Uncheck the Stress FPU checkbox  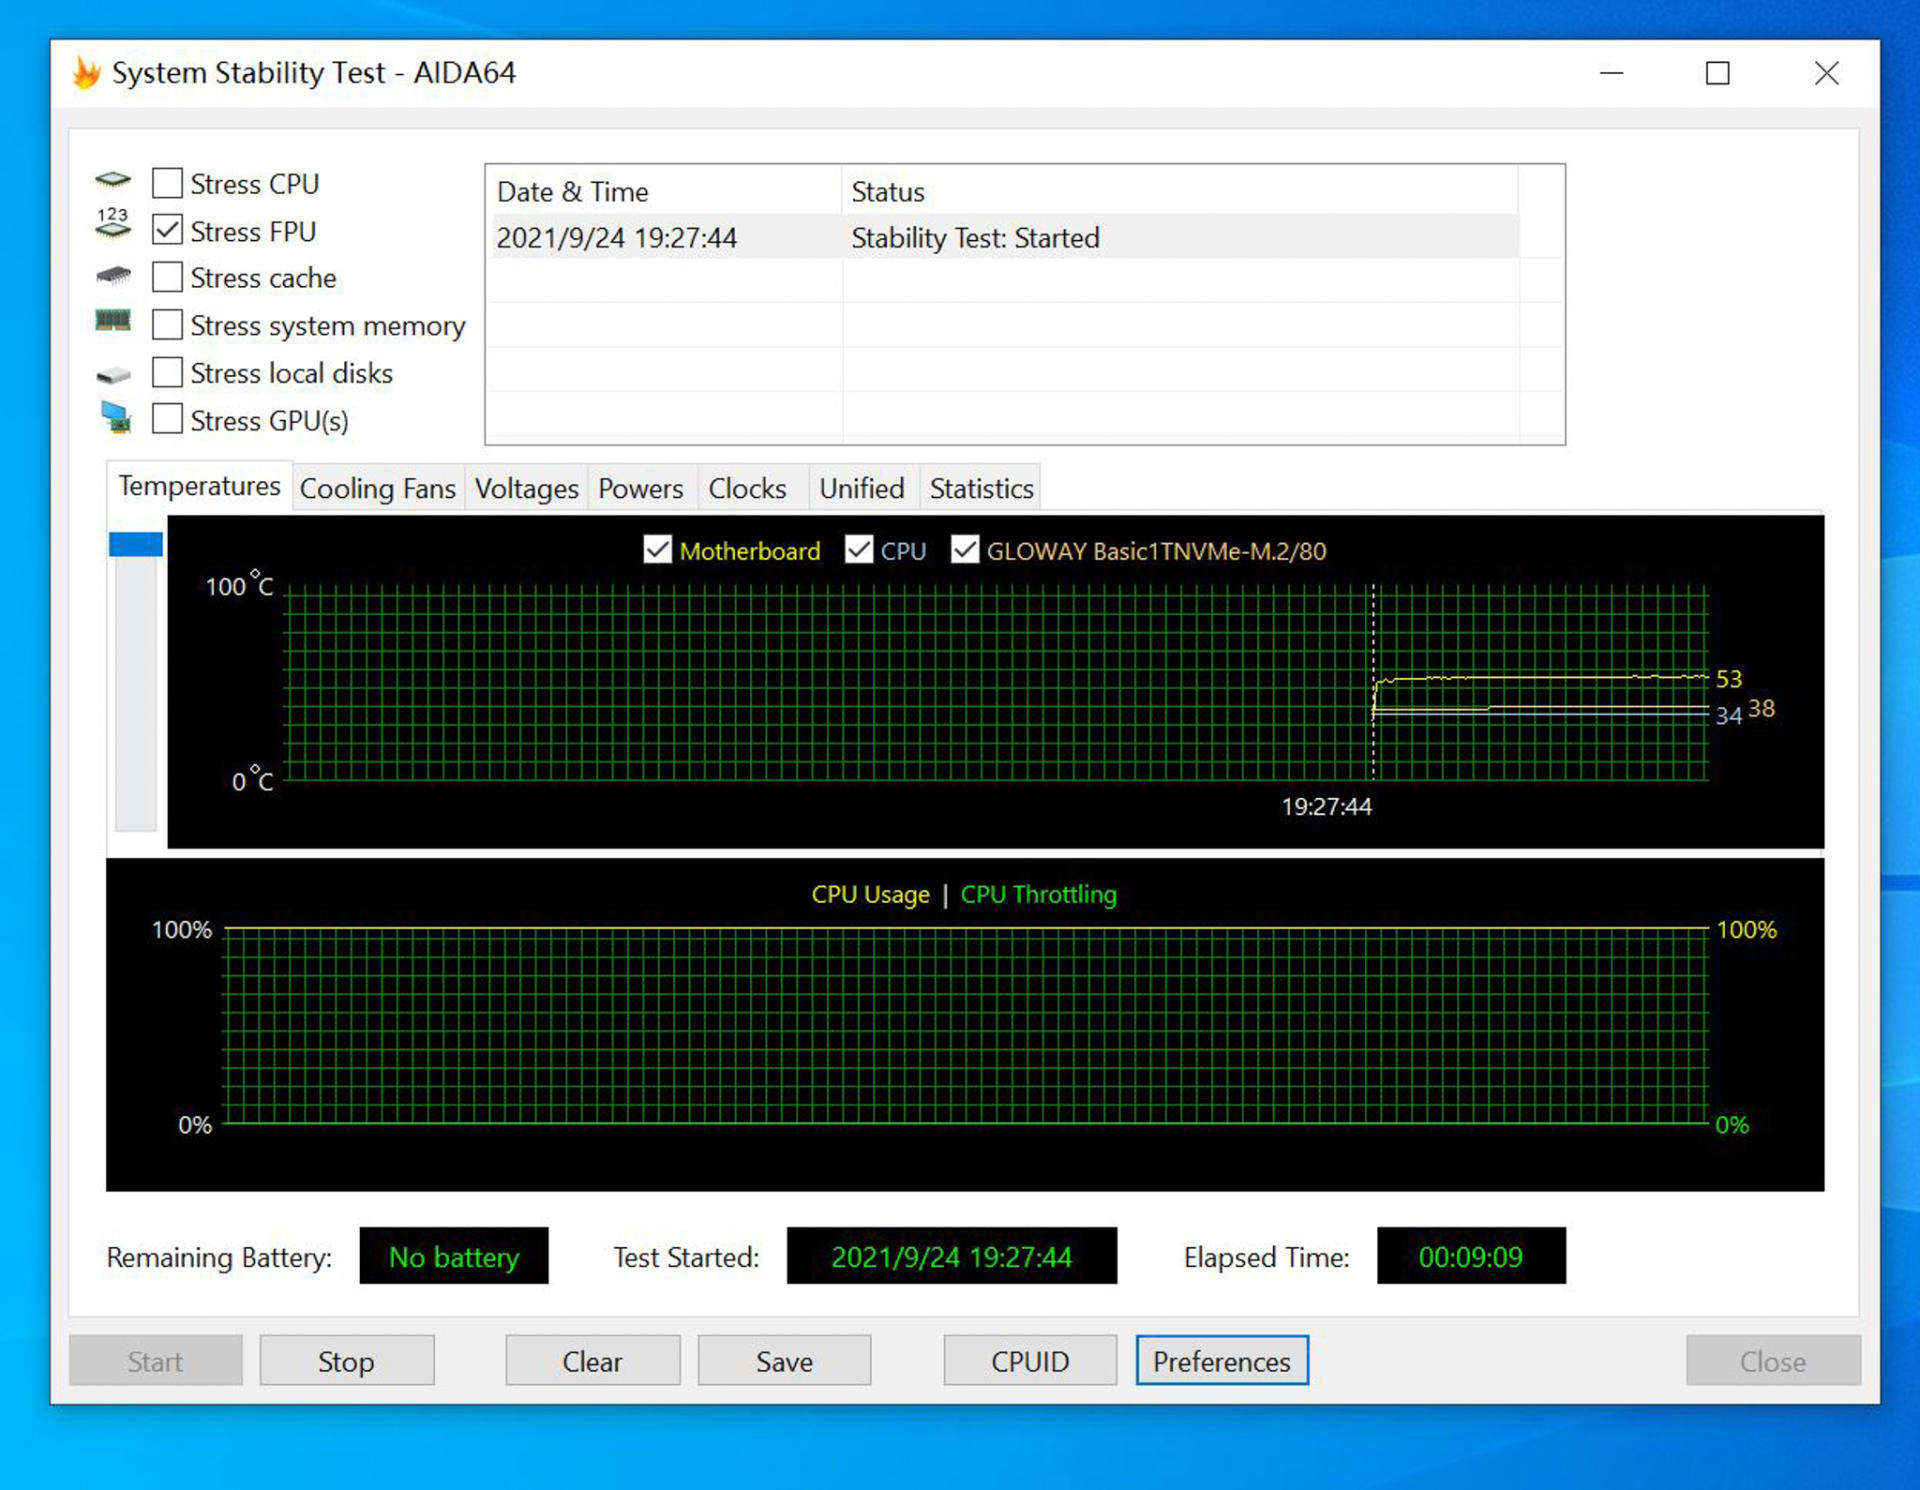(x=167, y=230)
